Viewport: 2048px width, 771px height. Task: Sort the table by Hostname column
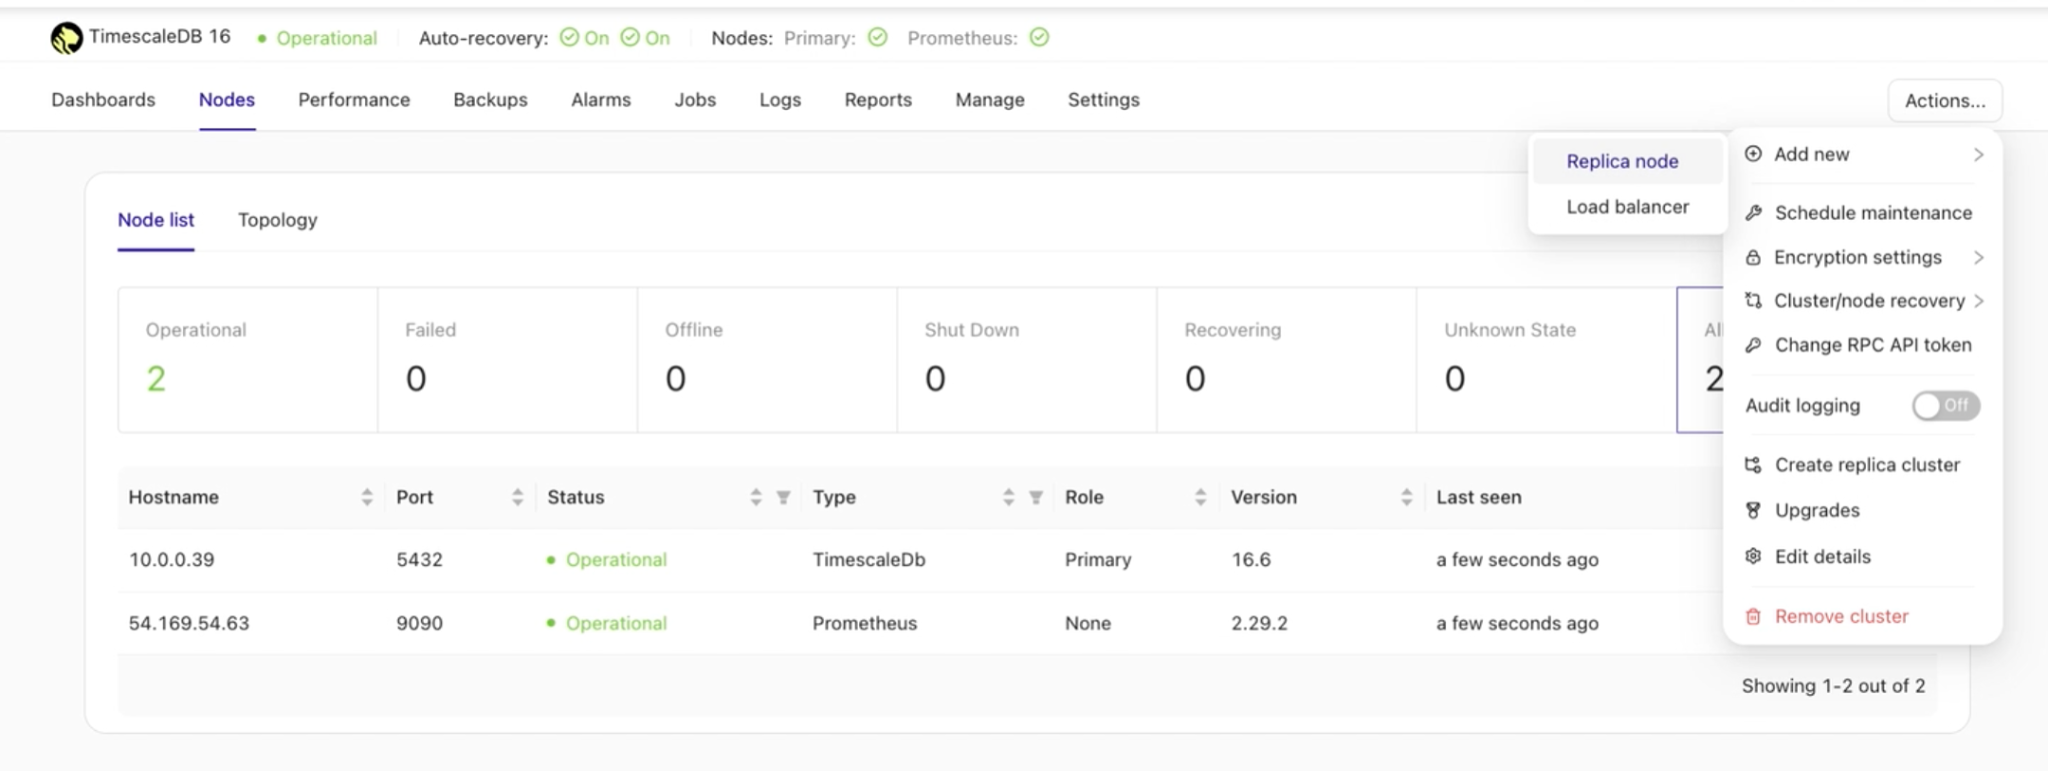coord(367,498)
